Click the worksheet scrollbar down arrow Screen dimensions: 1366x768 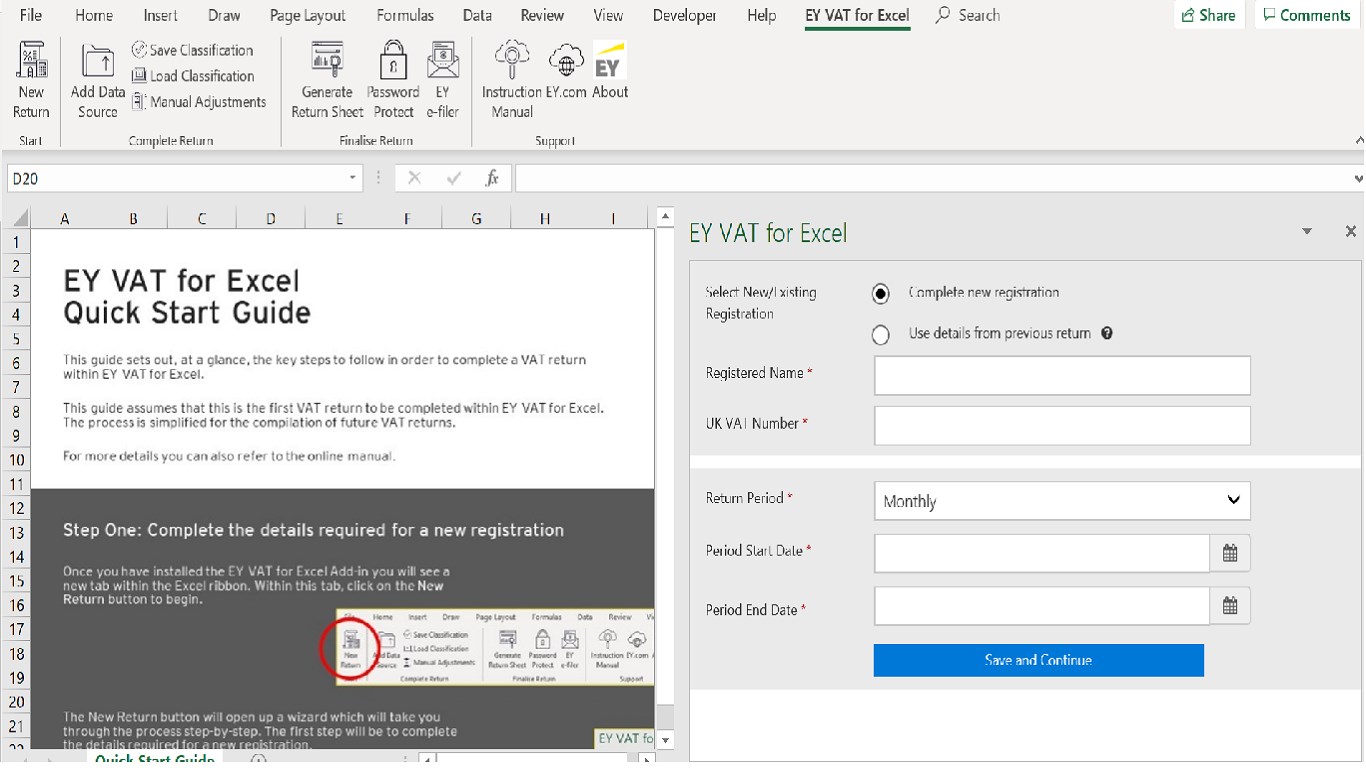click(667, 740)
